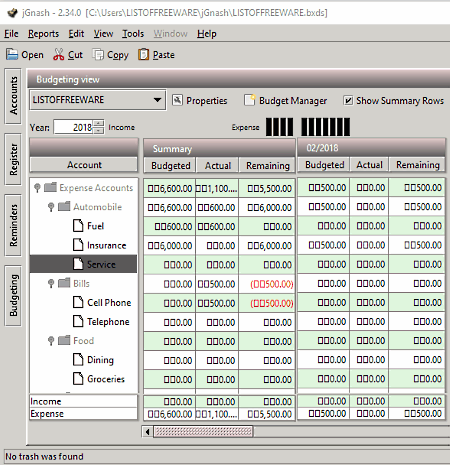Screen dimensions: 450x465
Task: Select the Cell Phone row in account tree
Action: 83,302
